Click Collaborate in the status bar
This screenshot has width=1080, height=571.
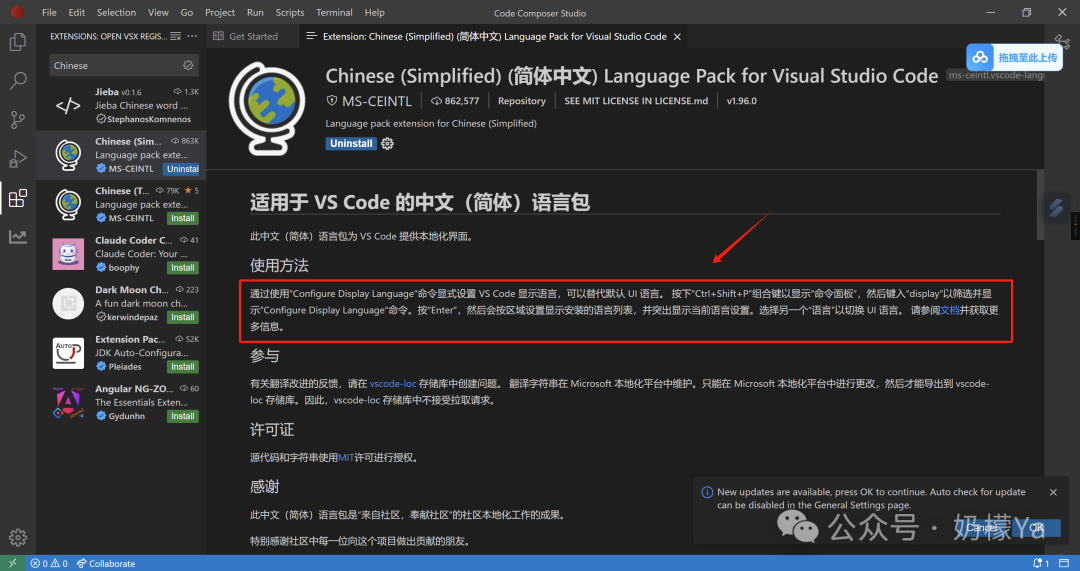[x=106, y=563]
